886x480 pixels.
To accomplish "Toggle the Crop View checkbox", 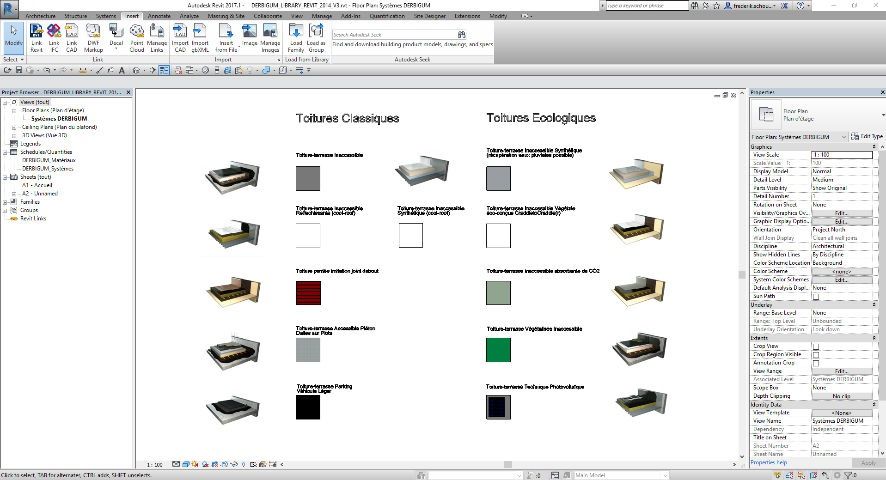I will (x=815, y=347).
